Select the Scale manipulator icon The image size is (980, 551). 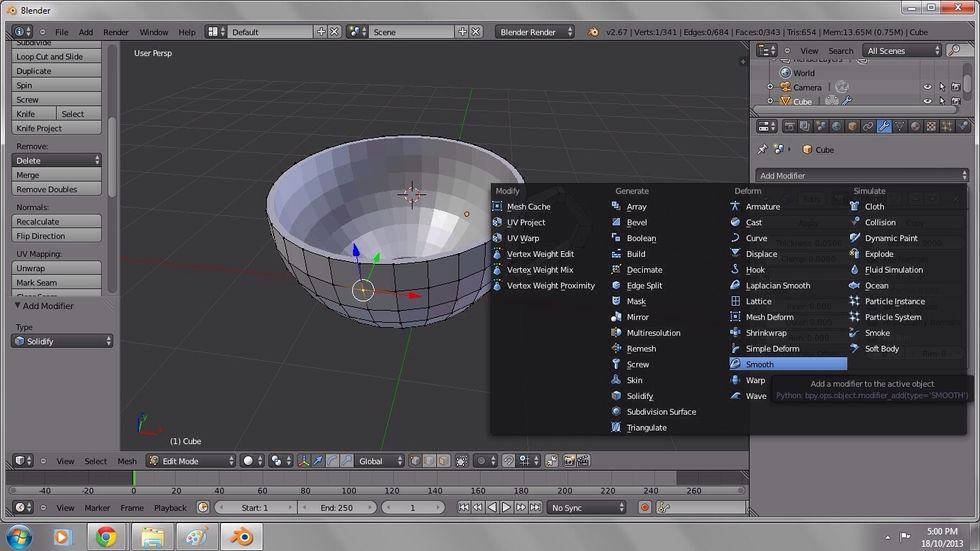[x=347, y=461]
